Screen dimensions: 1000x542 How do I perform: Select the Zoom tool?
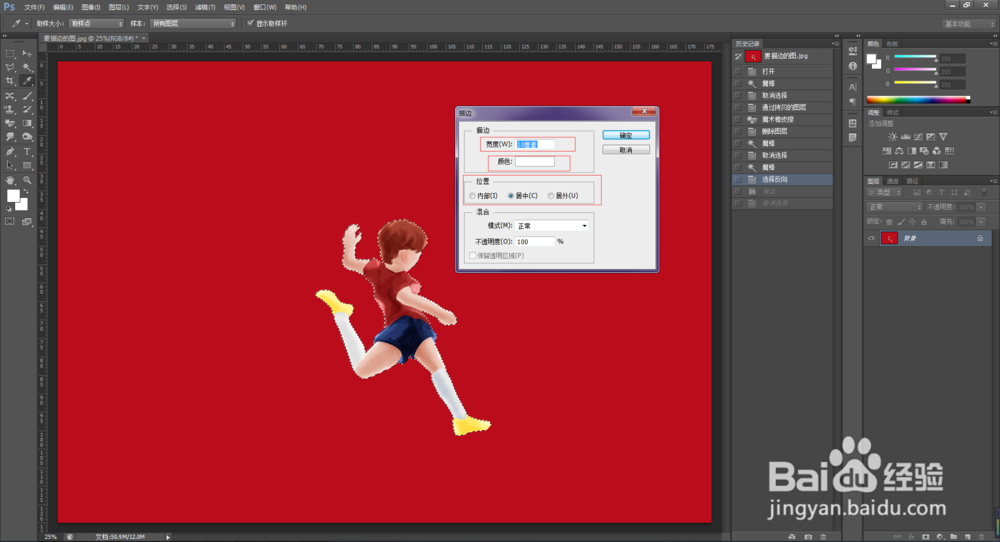pyautogui.click(x=27, y=180)
